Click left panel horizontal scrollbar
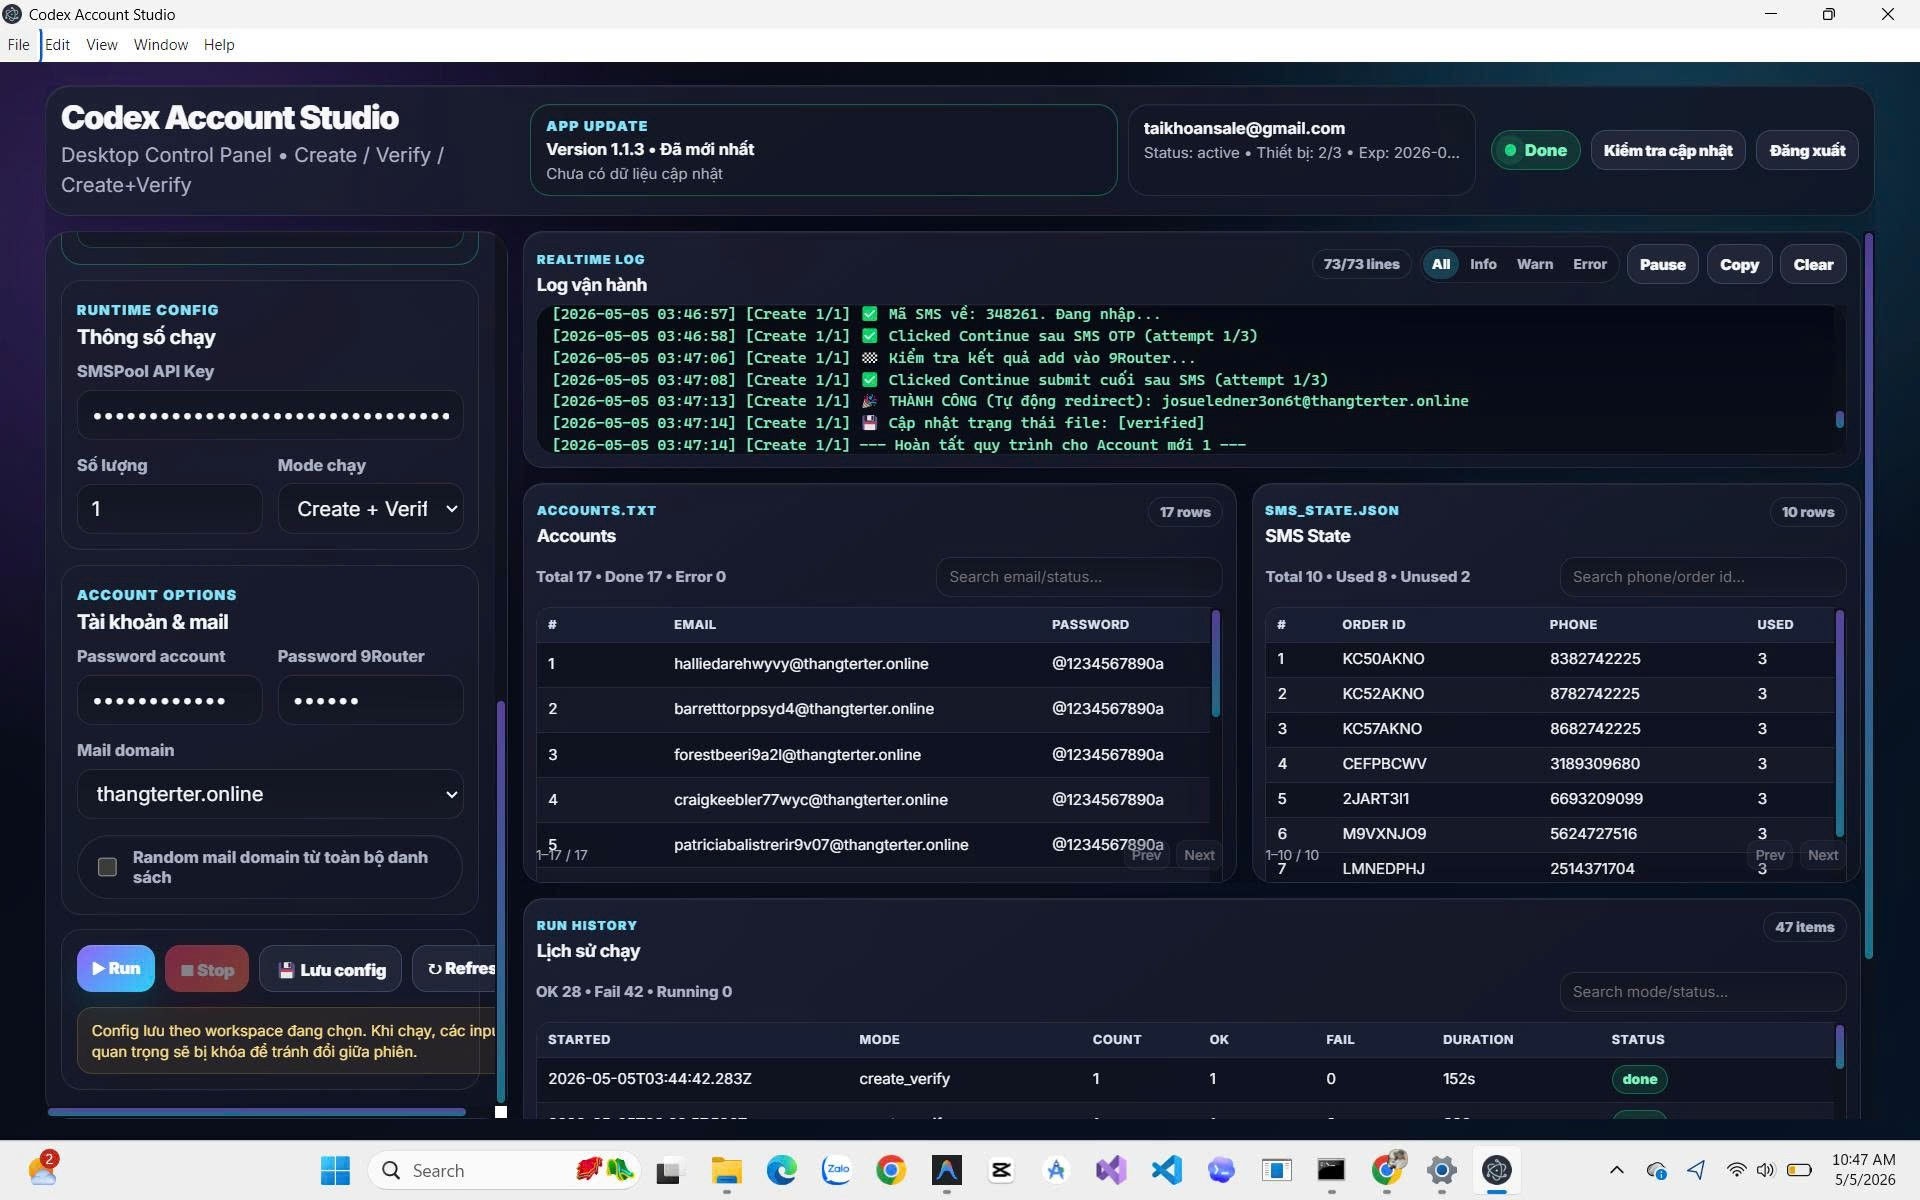The height and width of the screenshot is (1200, 1920). (x=257, y=1111)
